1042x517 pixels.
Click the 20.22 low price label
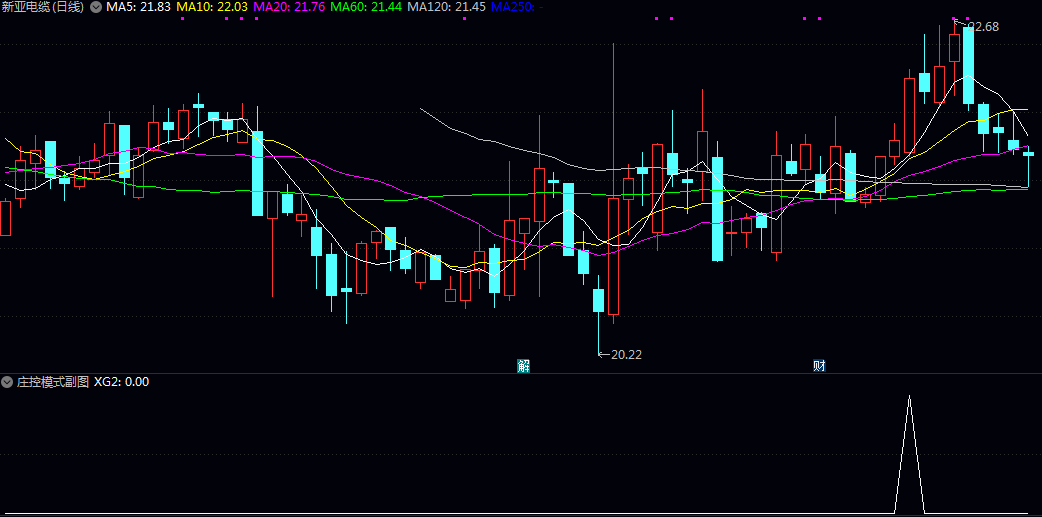click(626, 355)
